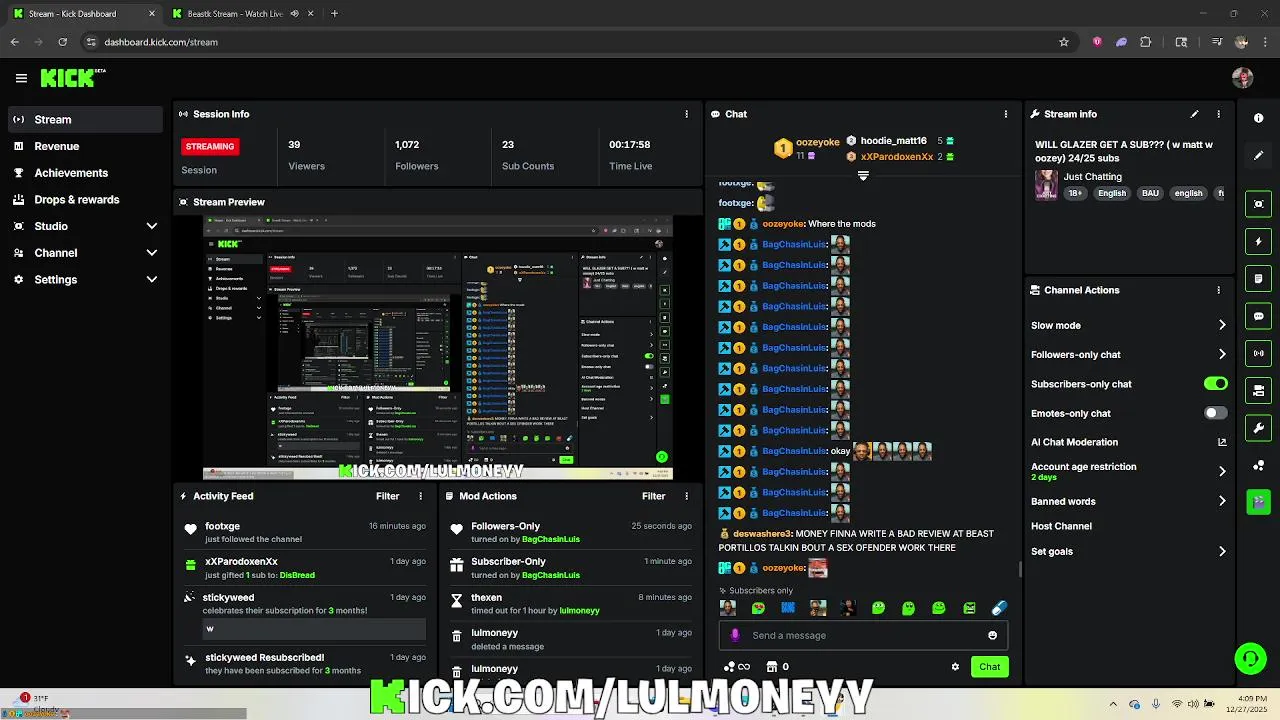Click Host Channel action
The image size is (1280, 720).
[1061, 526]
